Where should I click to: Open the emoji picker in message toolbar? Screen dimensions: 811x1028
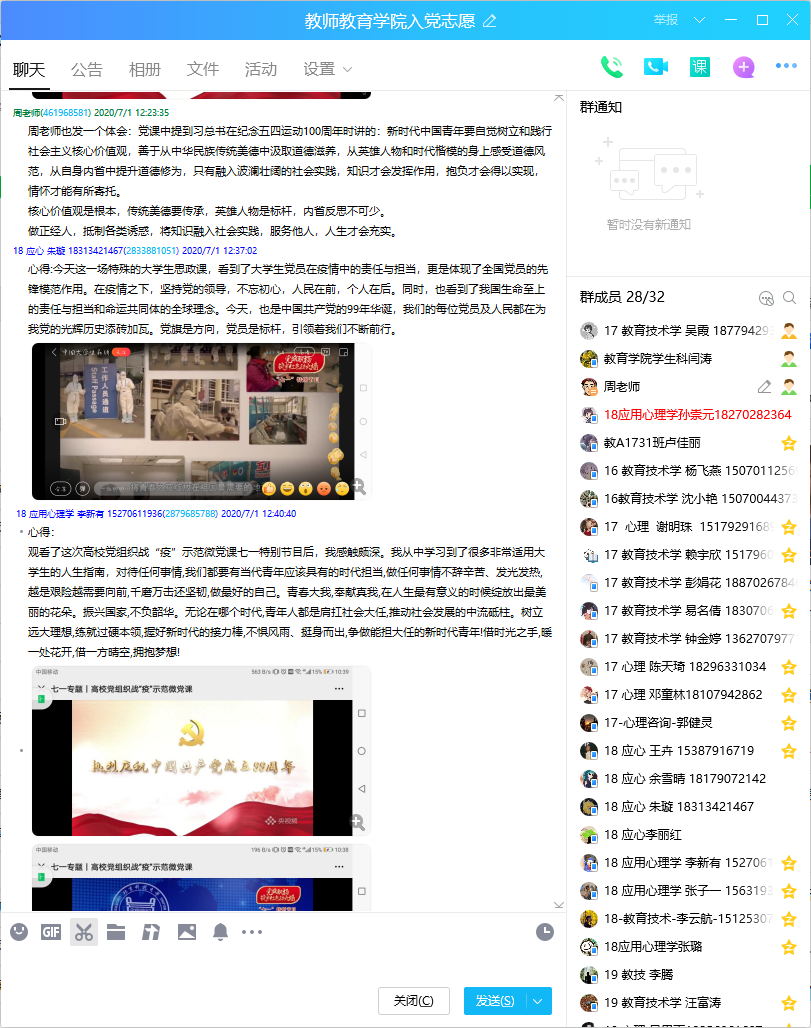tap(19, 932)
